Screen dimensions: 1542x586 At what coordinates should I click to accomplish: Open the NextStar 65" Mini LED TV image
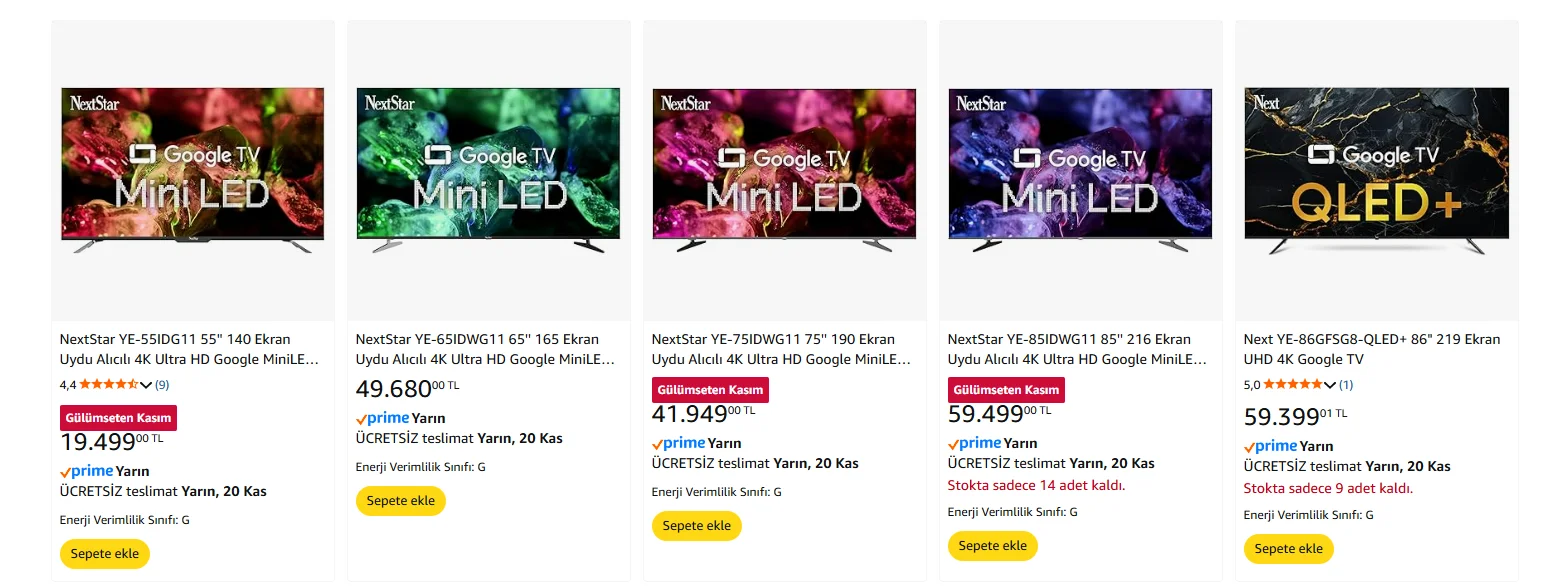[488, 170]
